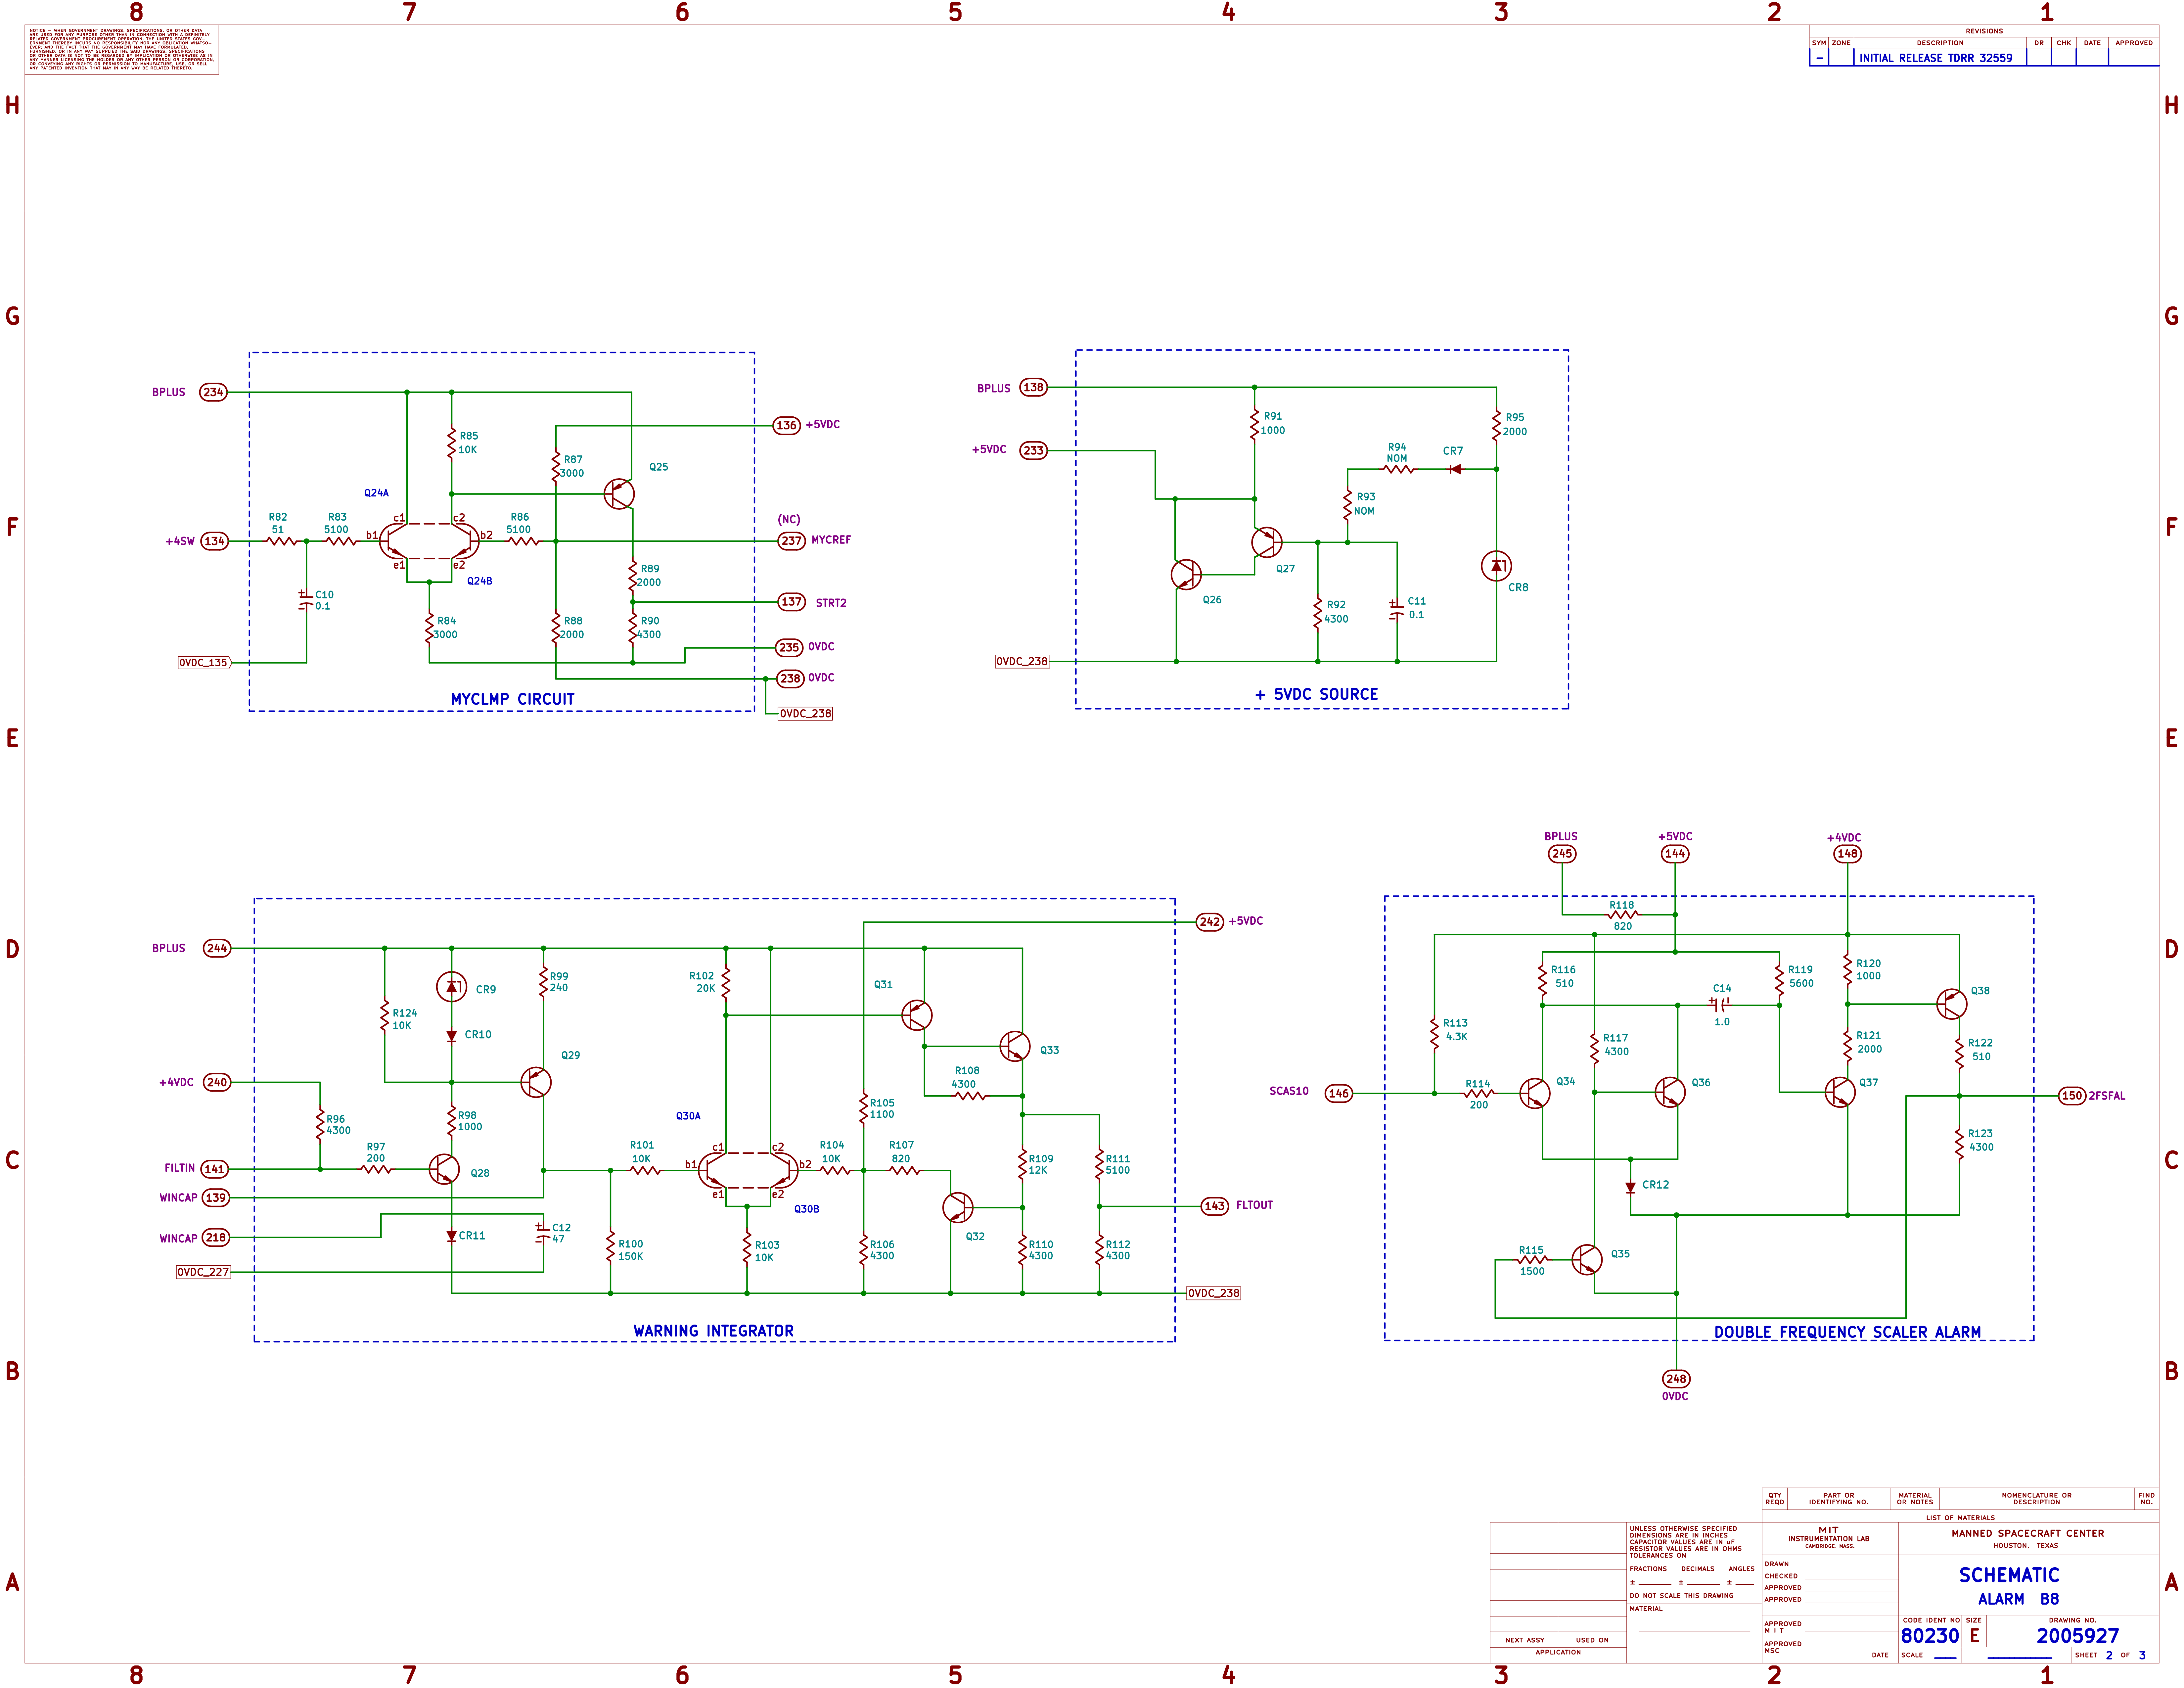Pick the CR11 diode symbol
Screen dimensions: 2184x1688
click(x=452, y=1237)
